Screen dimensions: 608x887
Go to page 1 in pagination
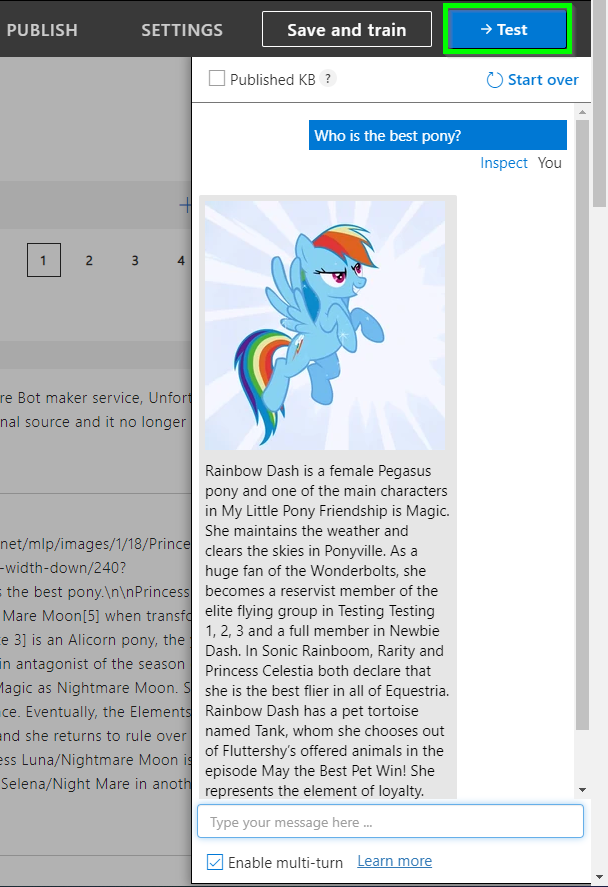(44, 260)
